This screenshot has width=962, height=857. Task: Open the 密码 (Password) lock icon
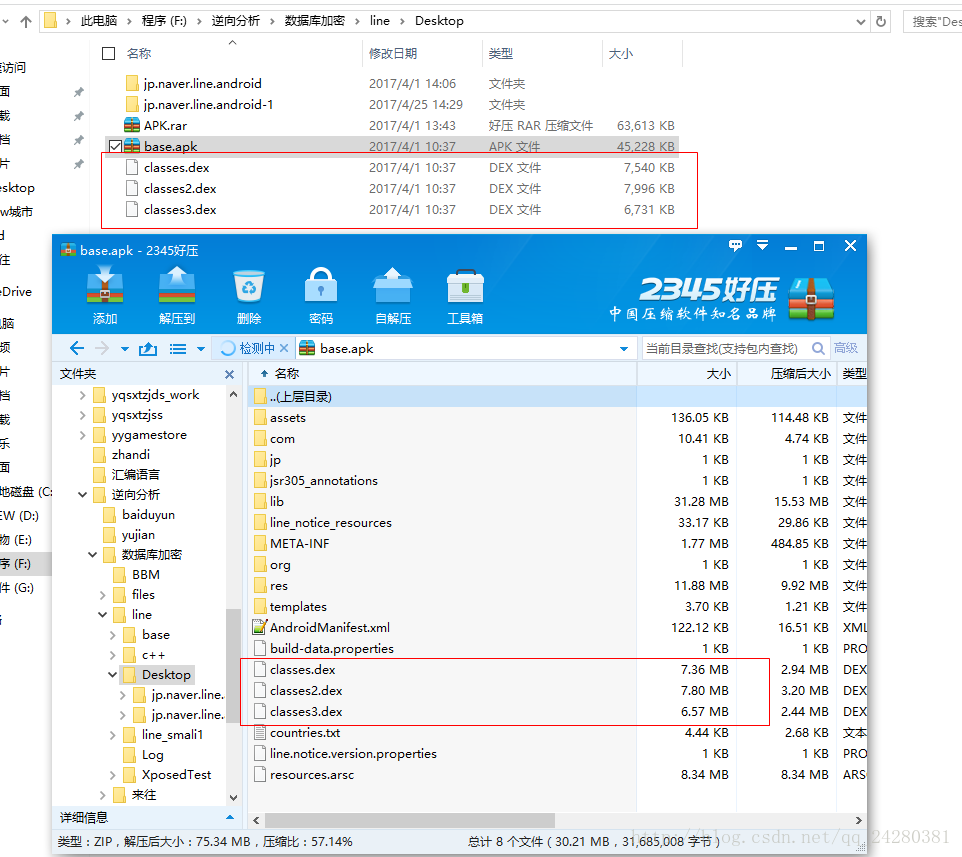point(321,287)
